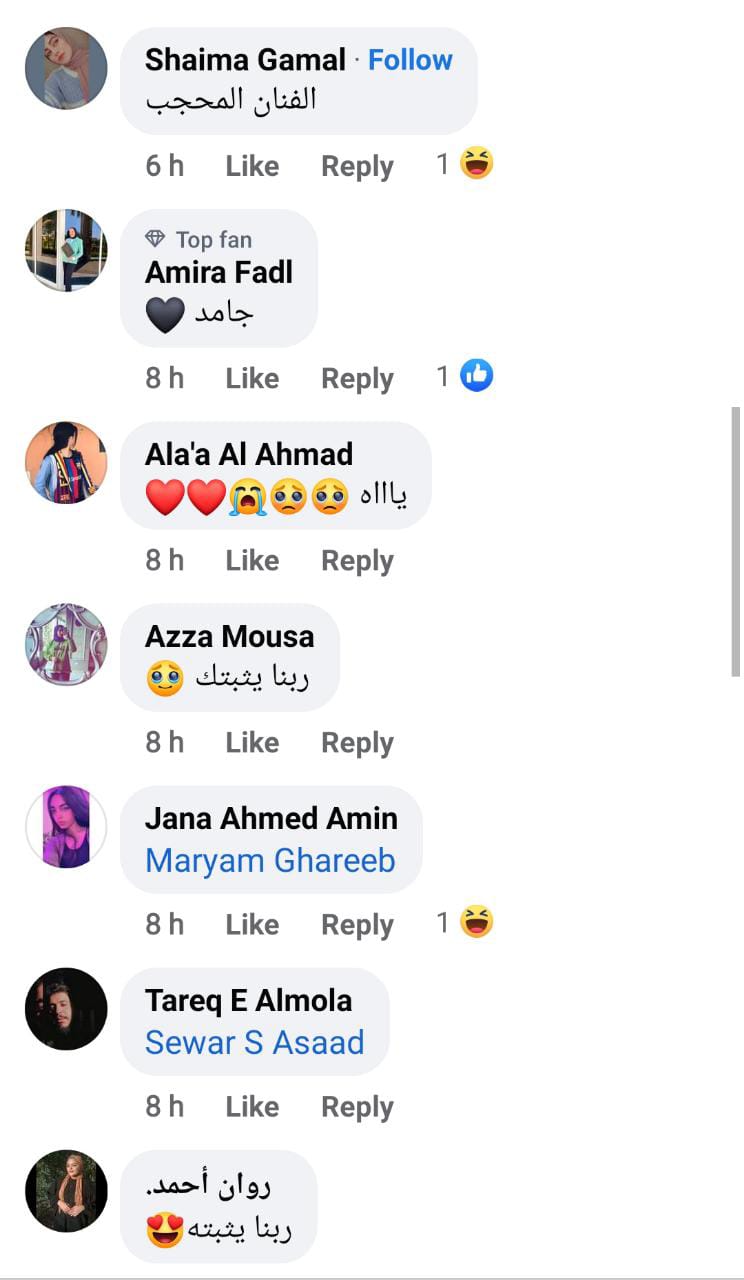
Task: Click the laughing reaction on Shaima Gamal's comment
Action: pos(477,163)
